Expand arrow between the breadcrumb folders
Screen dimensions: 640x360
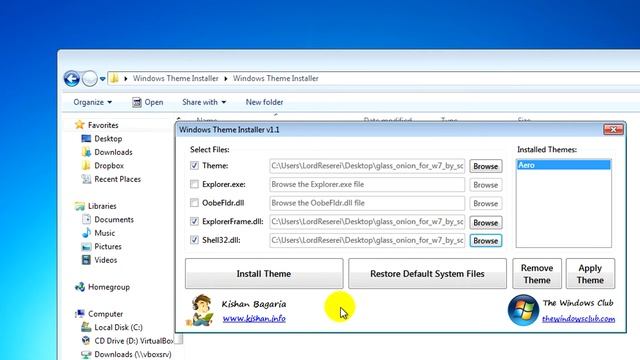pos(226,78)
